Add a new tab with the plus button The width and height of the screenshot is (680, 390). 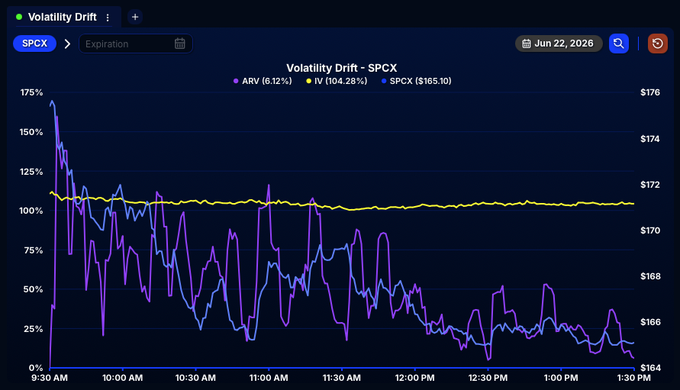coord(135,17)
